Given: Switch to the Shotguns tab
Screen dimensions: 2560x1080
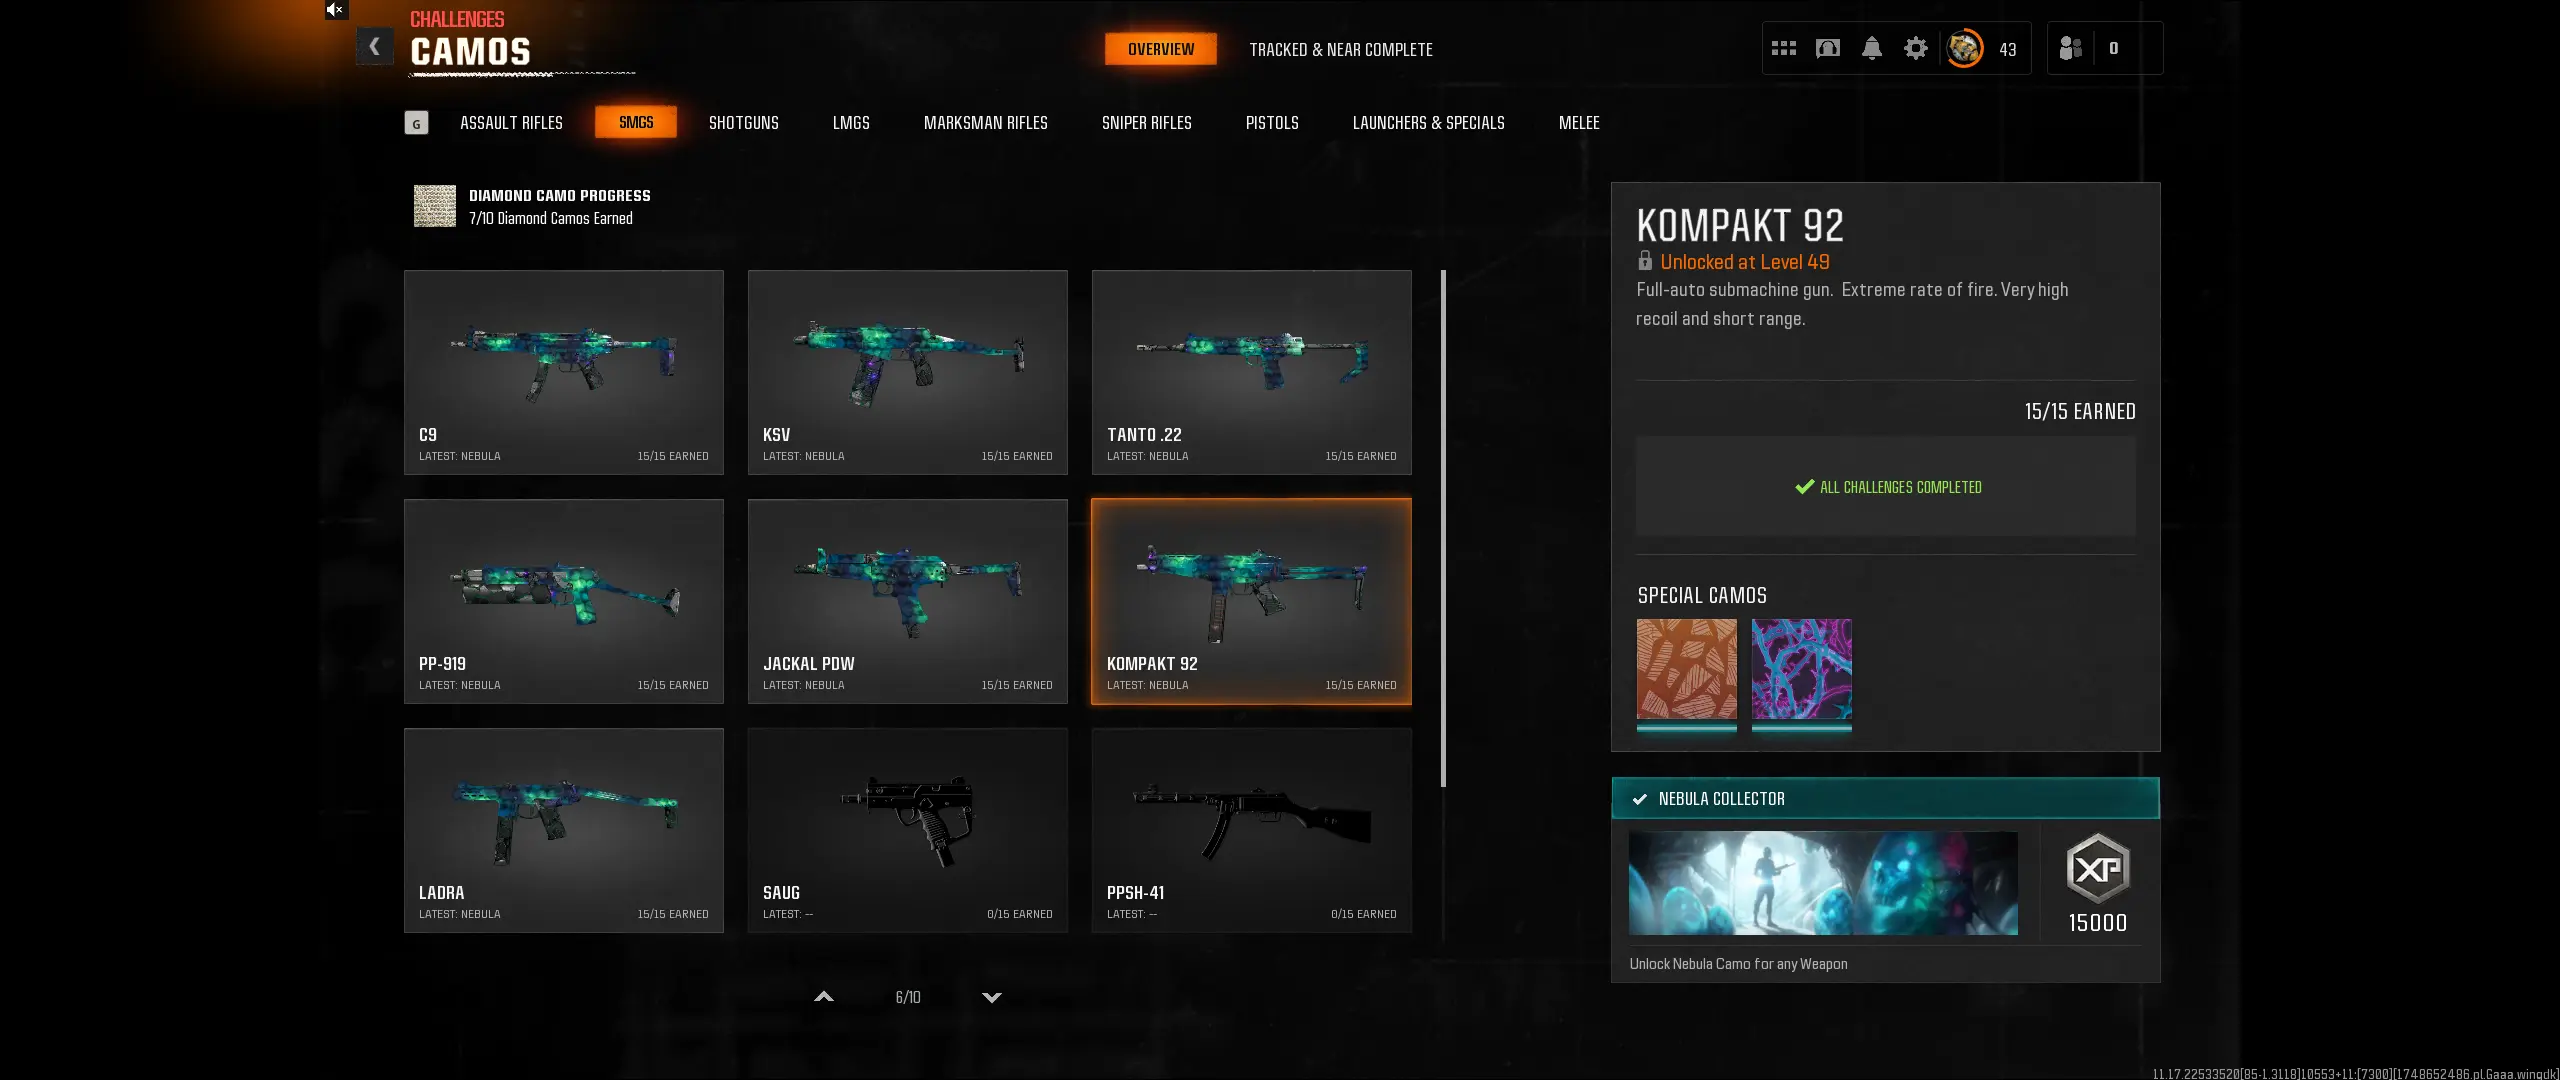Looking at the screenshot, I should 743,122.
